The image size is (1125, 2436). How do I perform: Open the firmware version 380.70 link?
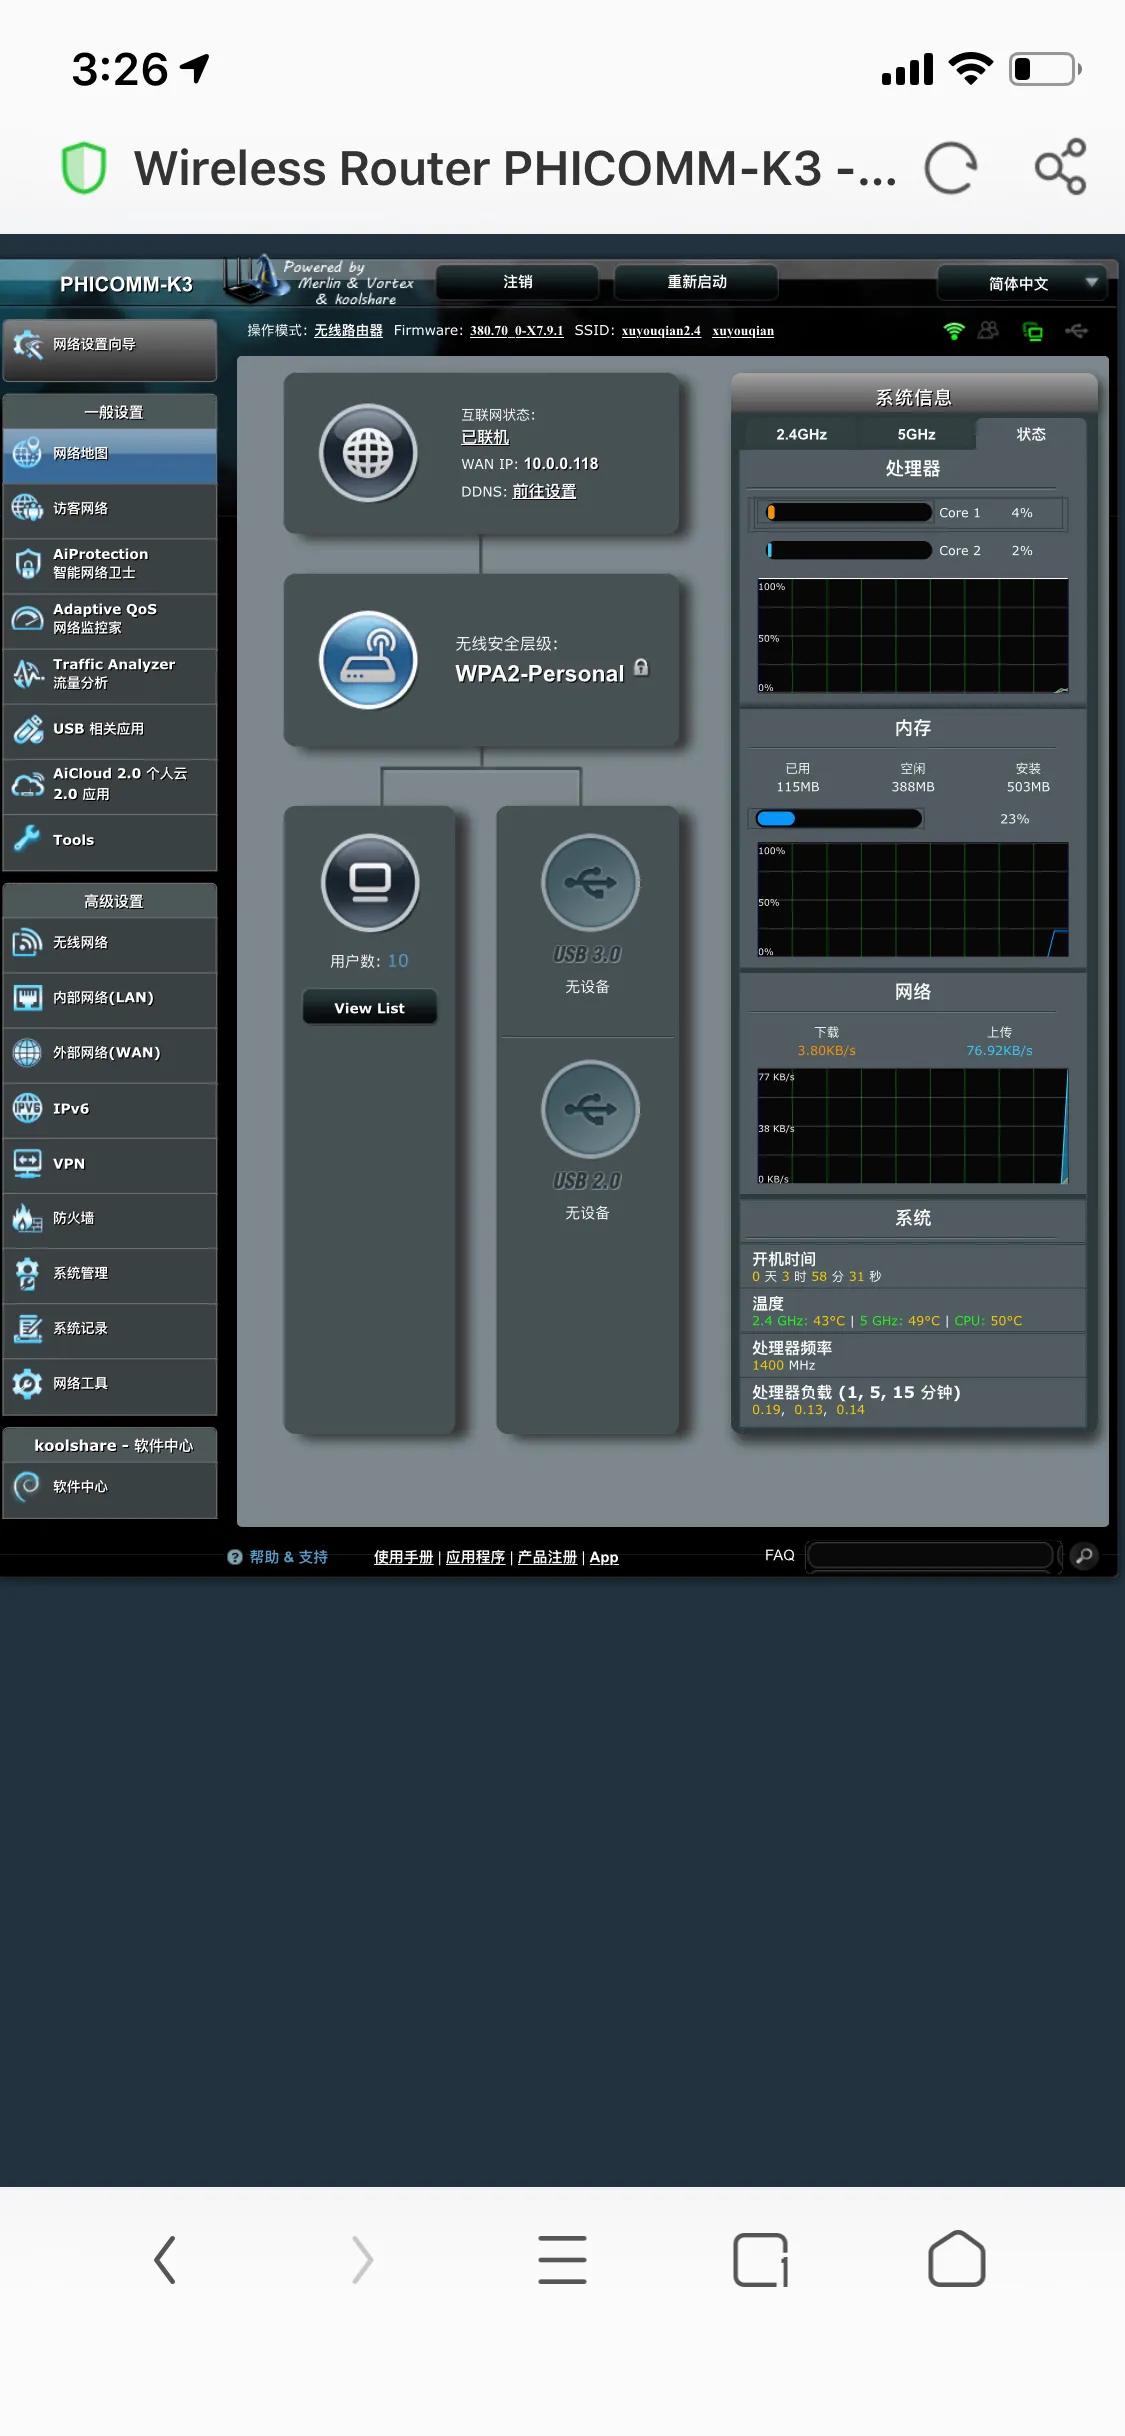[517, 331]
